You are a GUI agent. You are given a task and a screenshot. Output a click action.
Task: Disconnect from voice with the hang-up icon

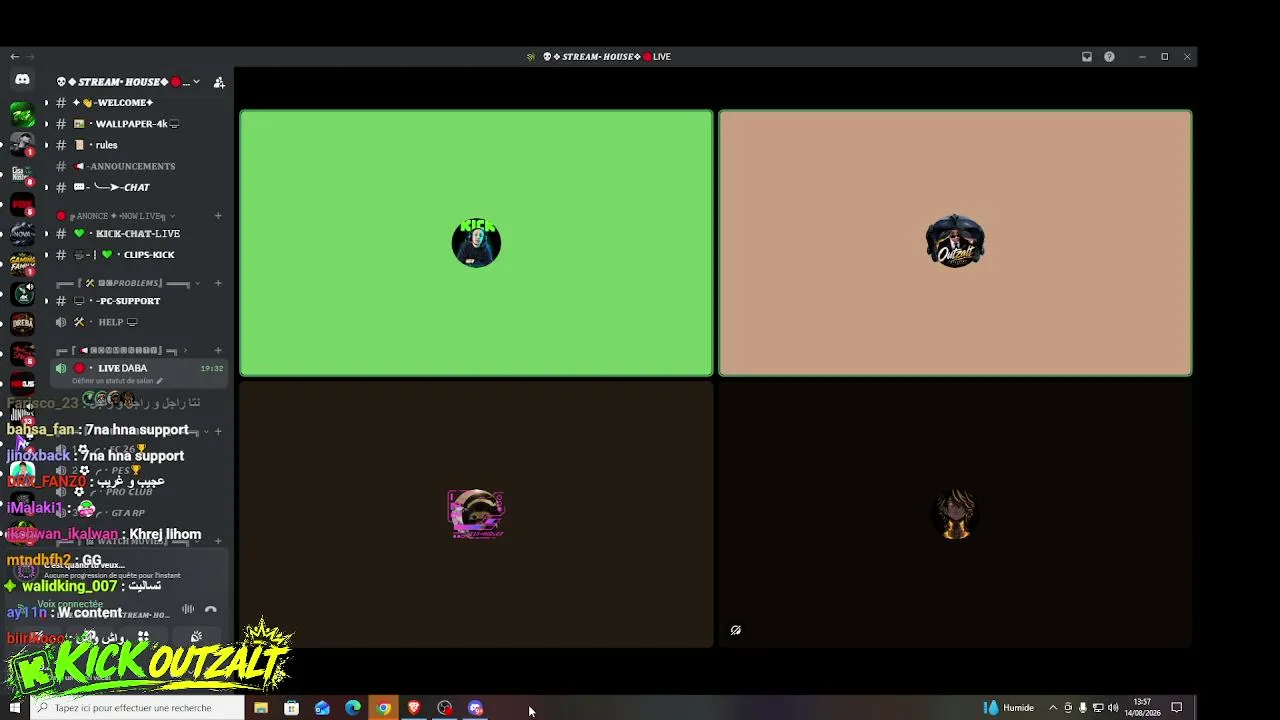[x=211, y=609]
